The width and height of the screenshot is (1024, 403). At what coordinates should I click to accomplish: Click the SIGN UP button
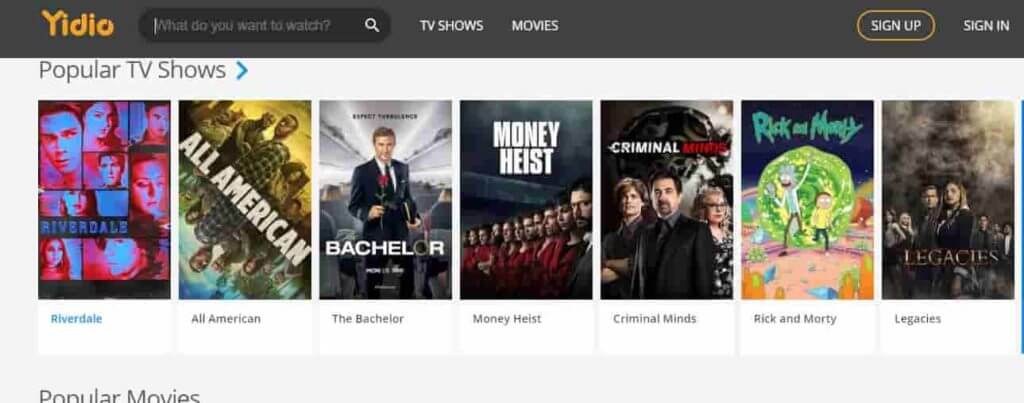pyautogui.click(x=895, y=25)
